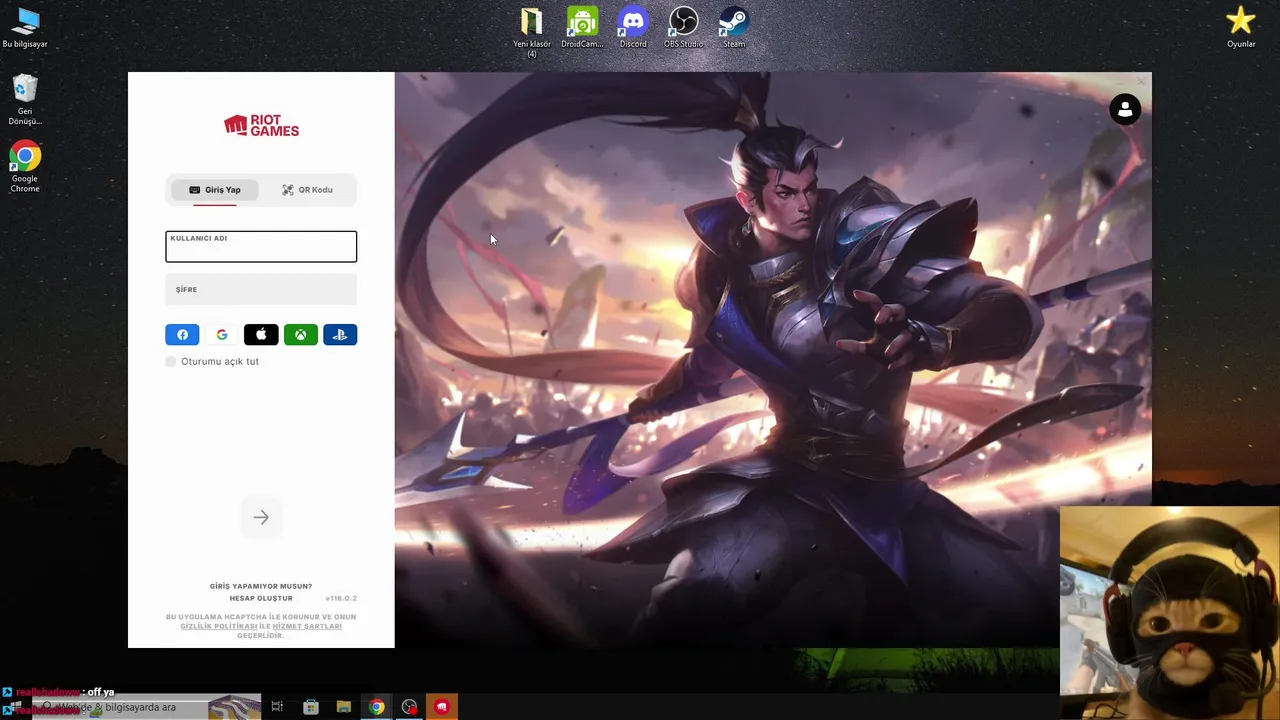Launch OBS Studio desktop shortcut
Screen dimensions: 1280x720
click(684, 28)
